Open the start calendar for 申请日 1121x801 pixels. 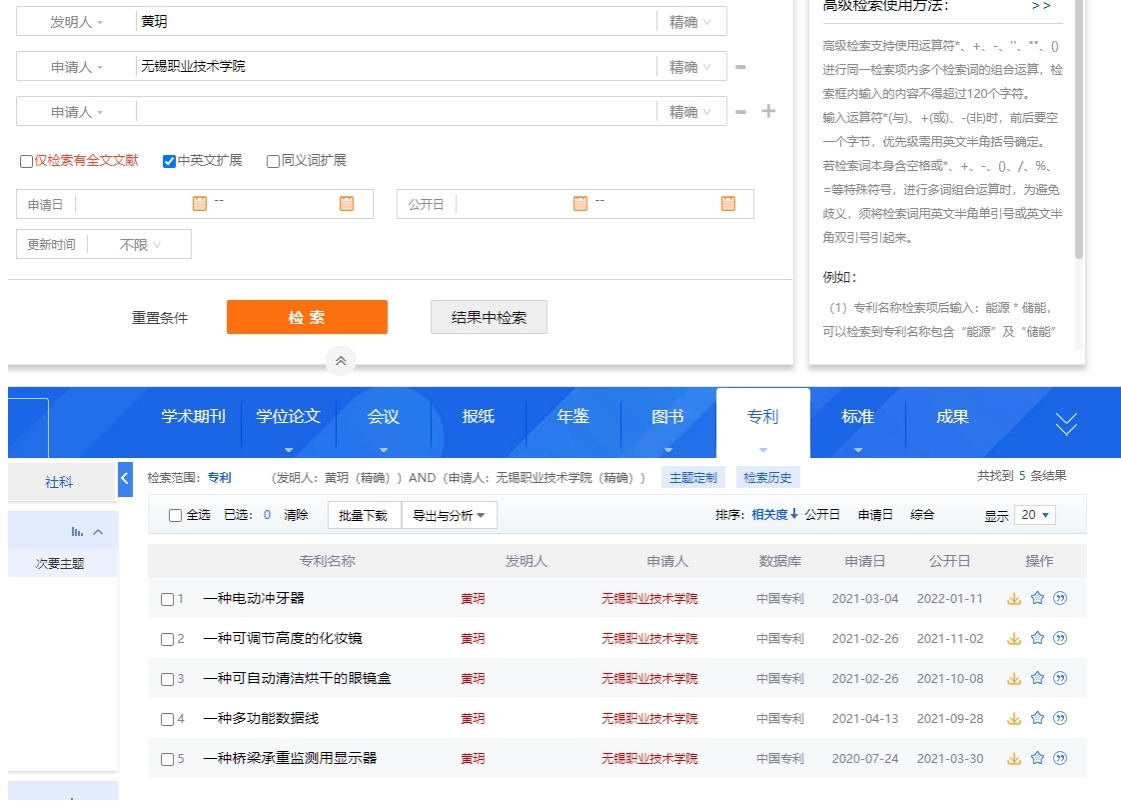point(200,204)
